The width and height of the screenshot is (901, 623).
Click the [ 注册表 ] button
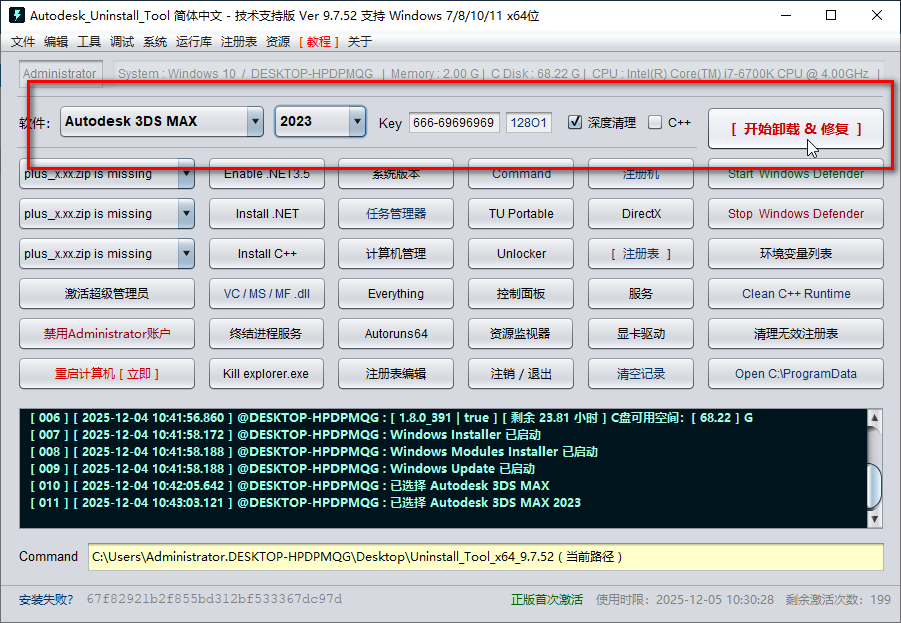pos(641,253)
